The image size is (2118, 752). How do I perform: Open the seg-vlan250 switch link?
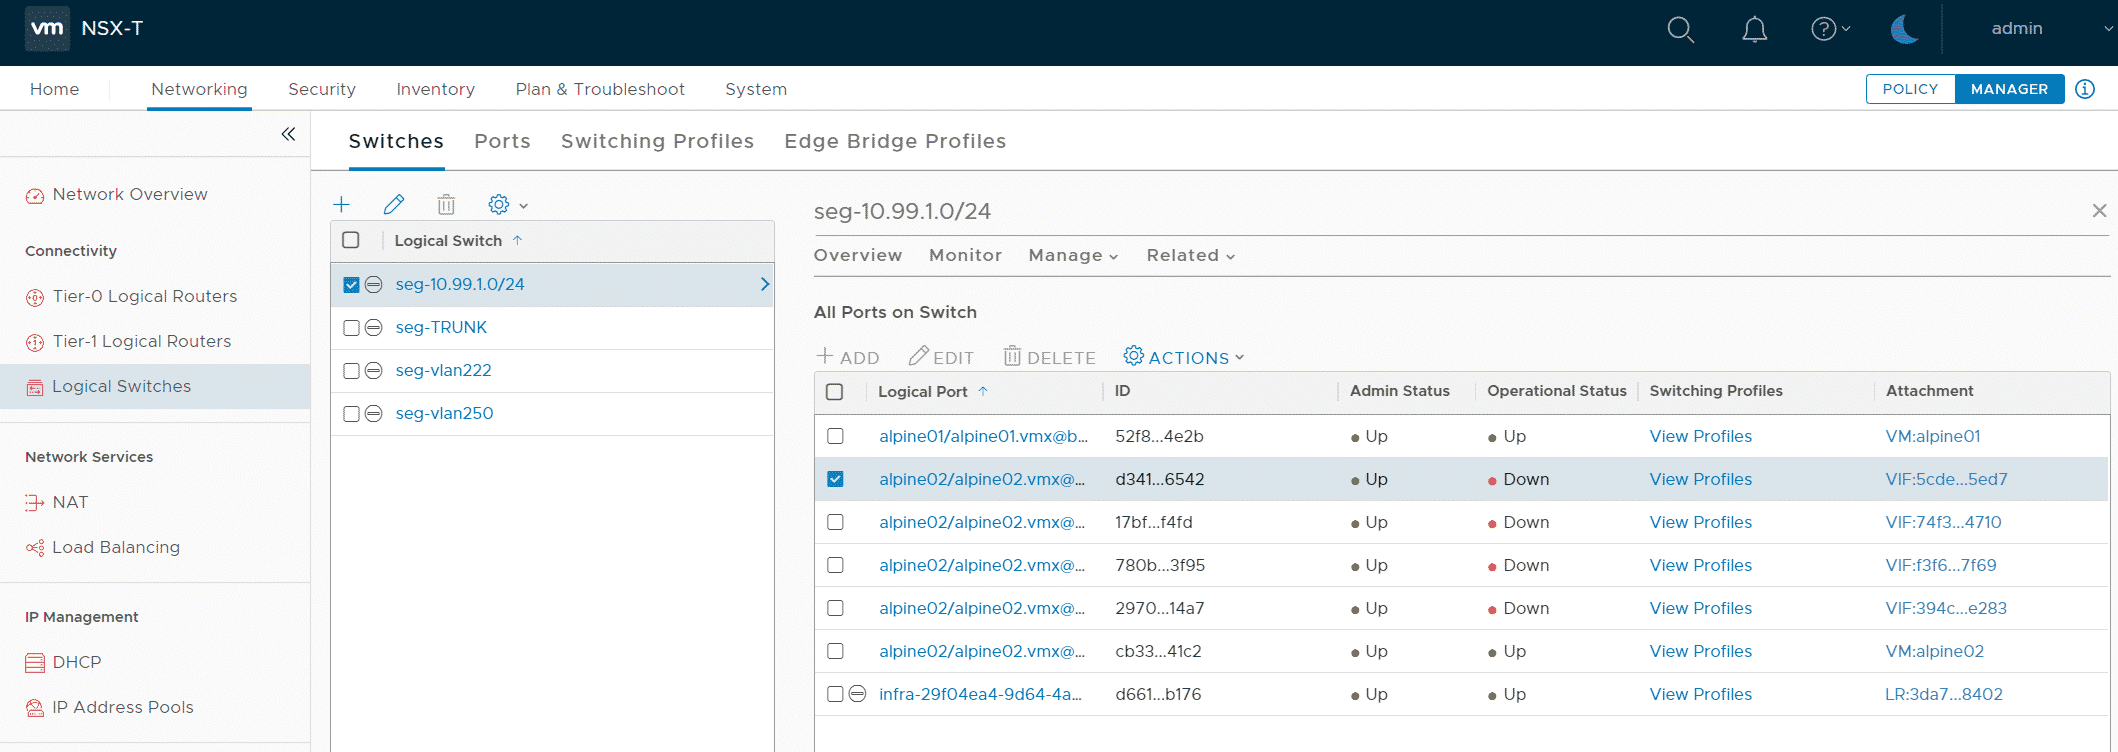coord(444,414)
